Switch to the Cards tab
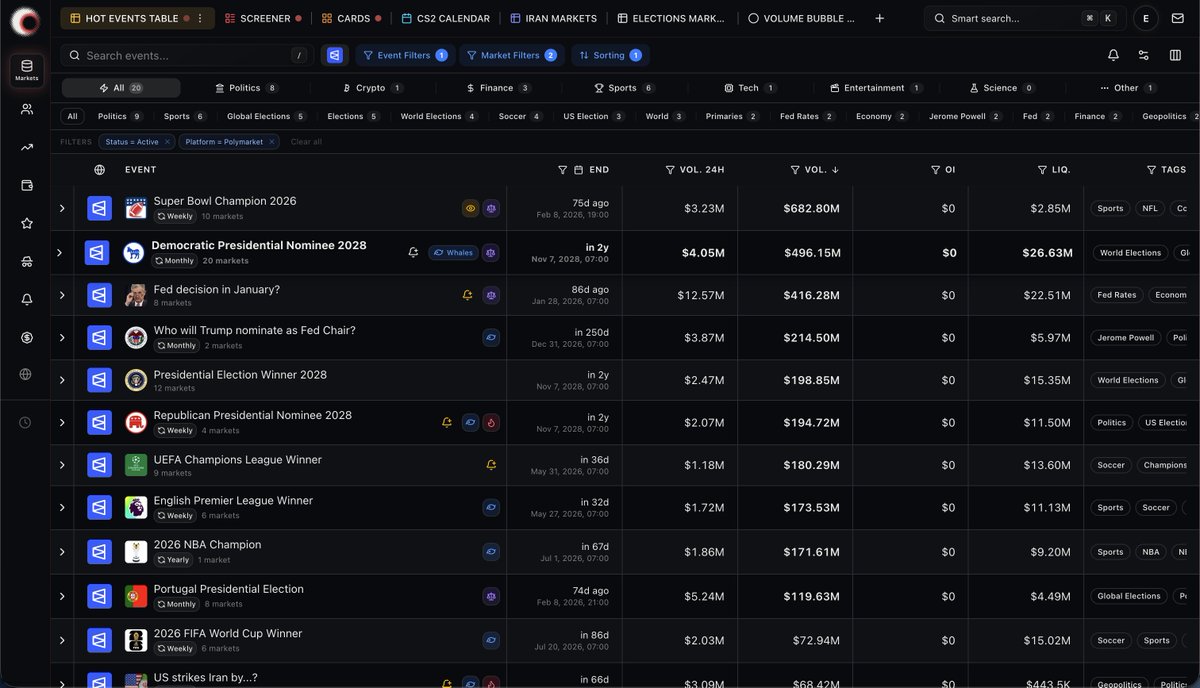 coord(352,18)
